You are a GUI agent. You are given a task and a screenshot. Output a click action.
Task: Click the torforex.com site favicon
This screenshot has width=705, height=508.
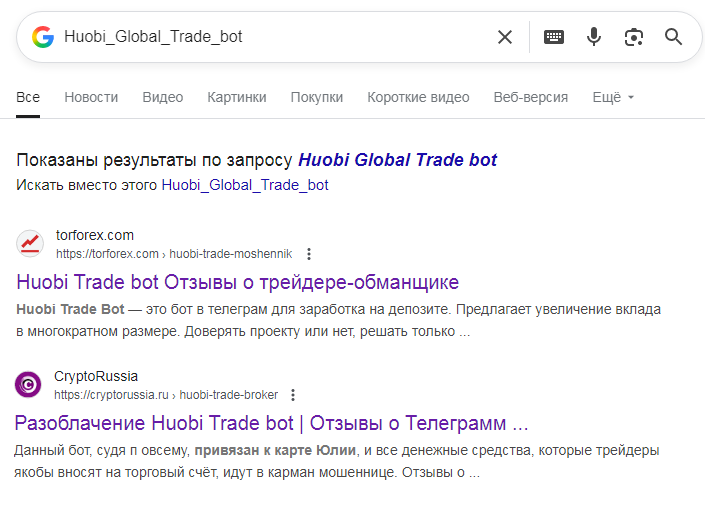coord(30,244)
